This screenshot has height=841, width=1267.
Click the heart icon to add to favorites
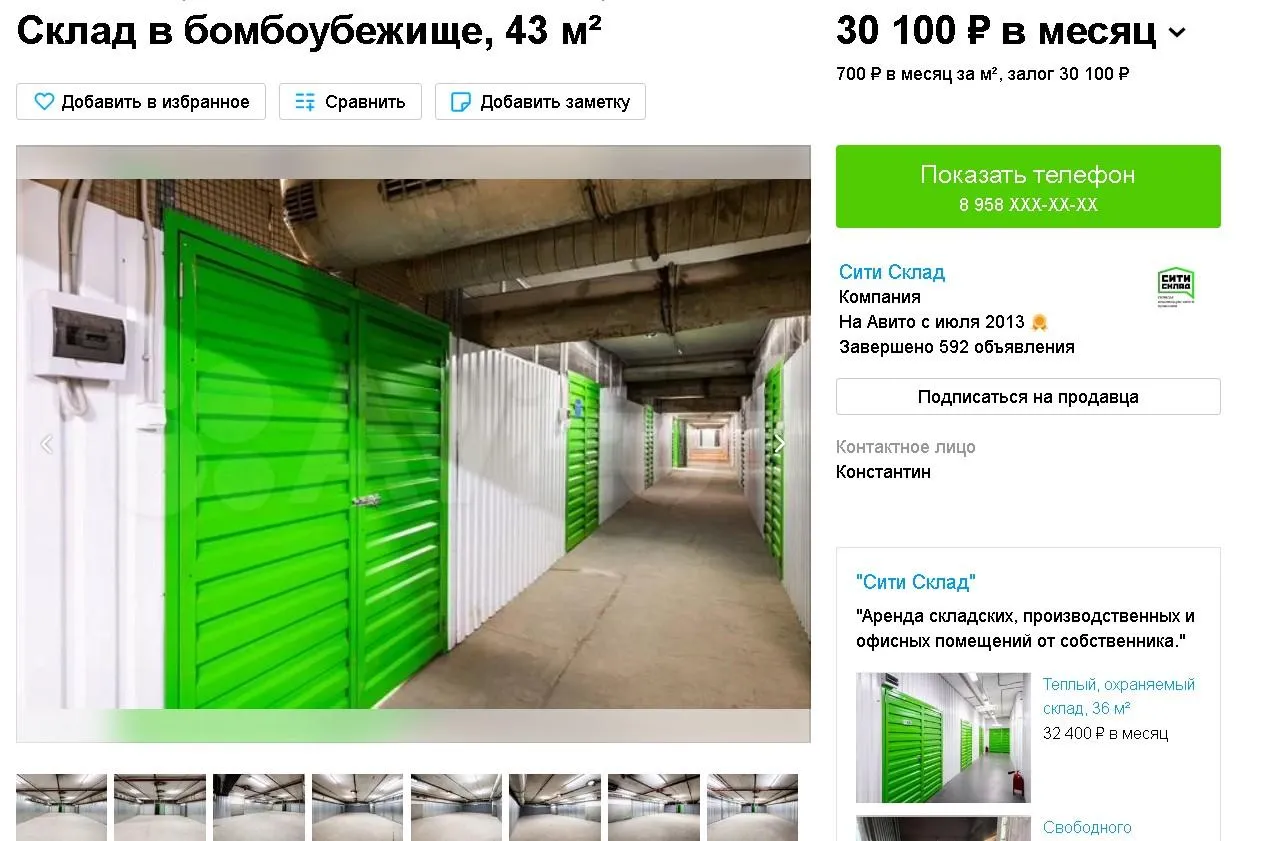44,102
